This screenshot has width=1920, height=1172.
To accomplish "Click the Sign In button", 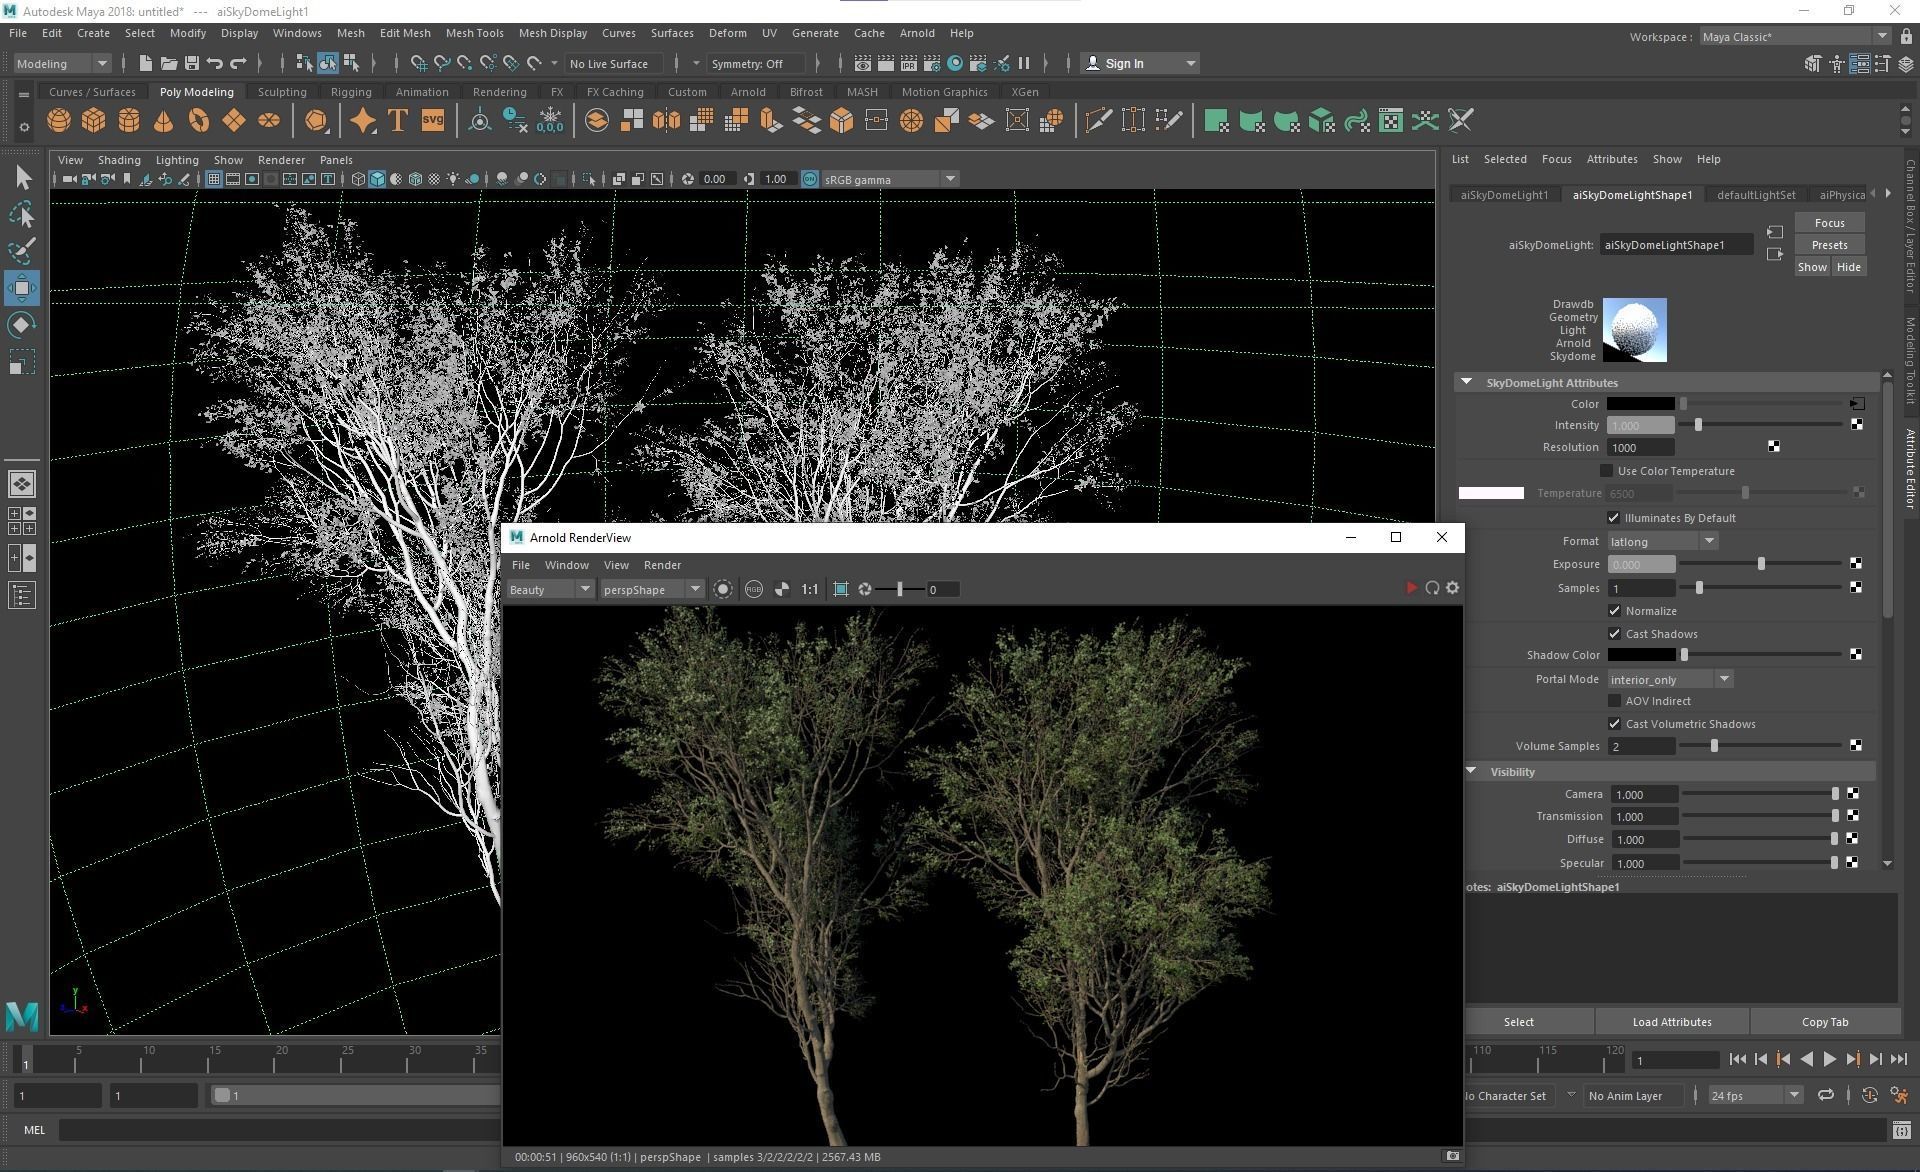I will [x=1140, y=63].
